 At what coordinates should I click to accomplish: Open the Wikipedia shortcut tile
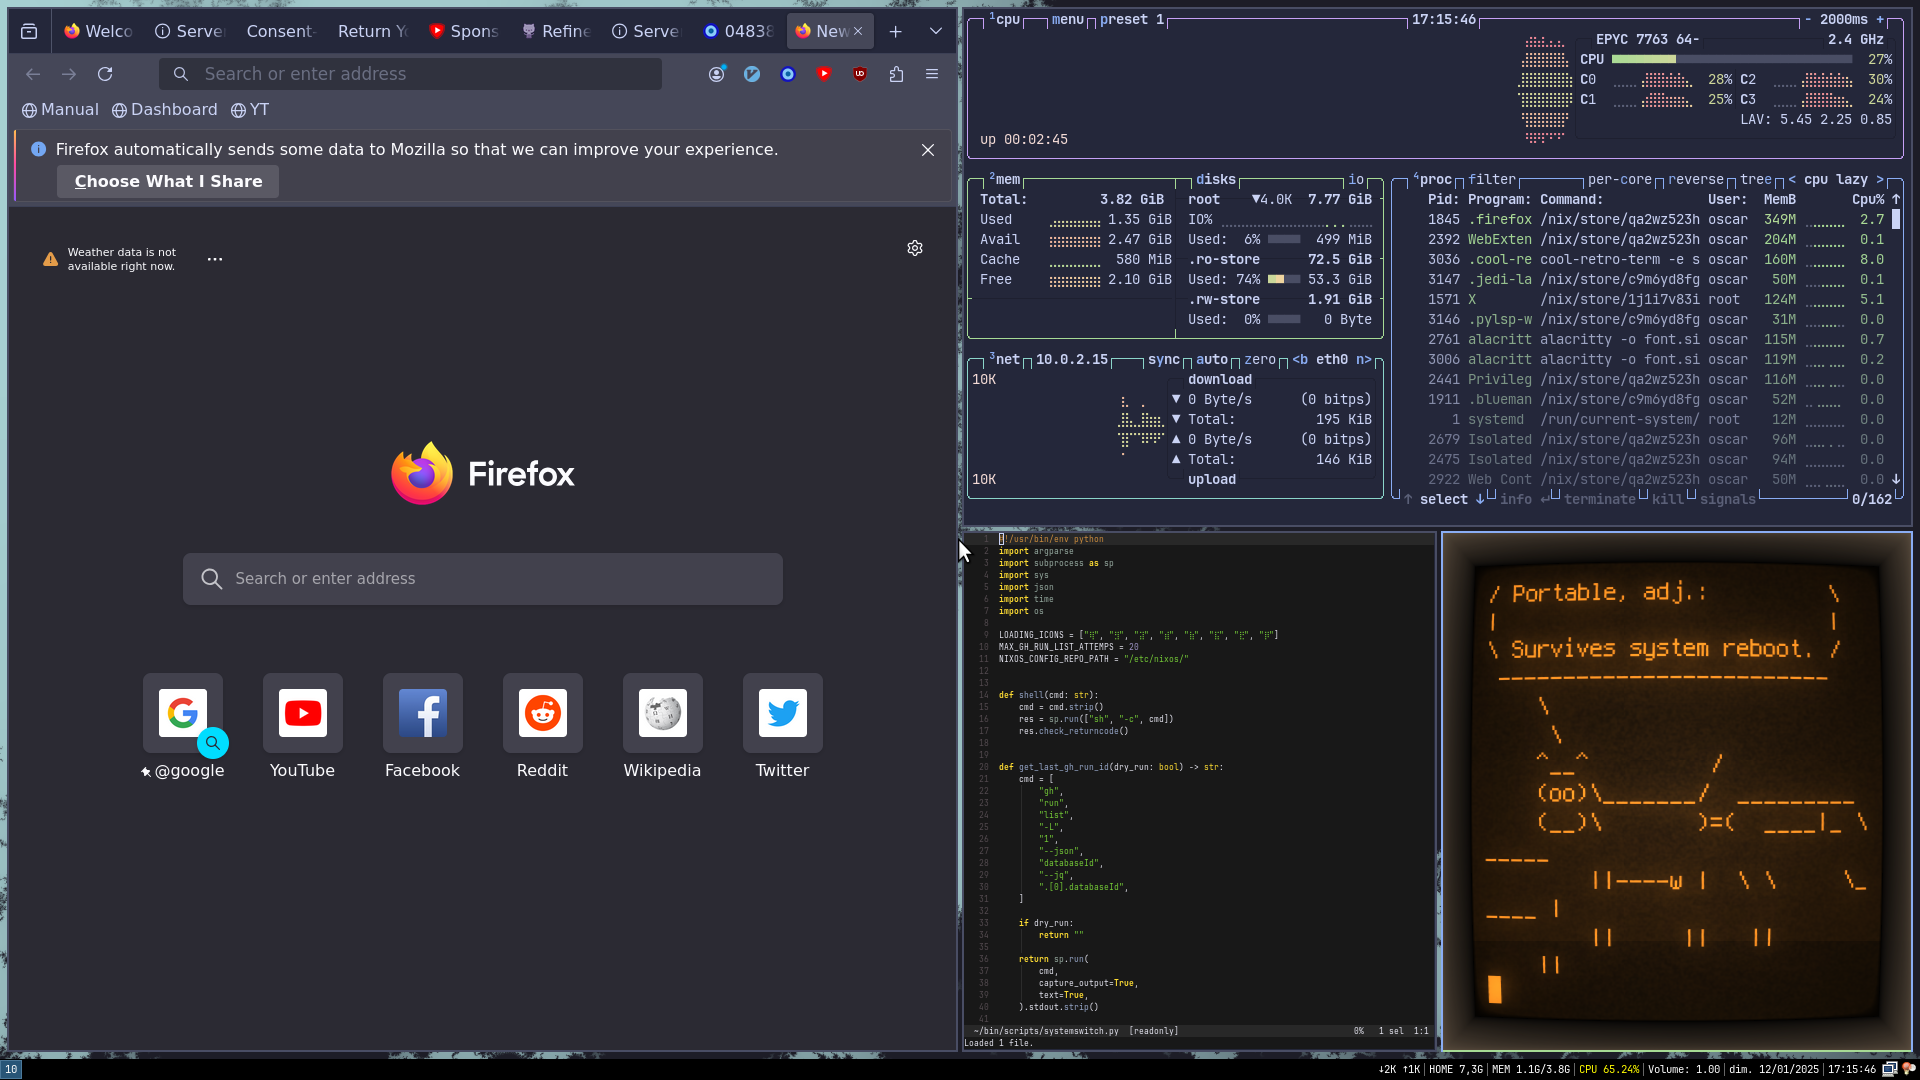tap(663, 727)
